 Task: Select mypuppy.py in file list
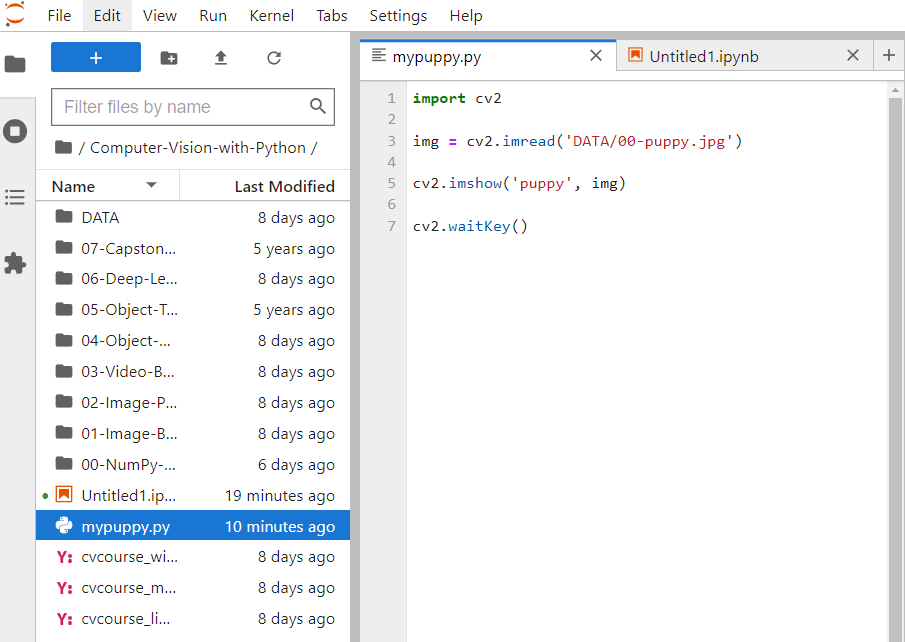(x=193, y=526)
